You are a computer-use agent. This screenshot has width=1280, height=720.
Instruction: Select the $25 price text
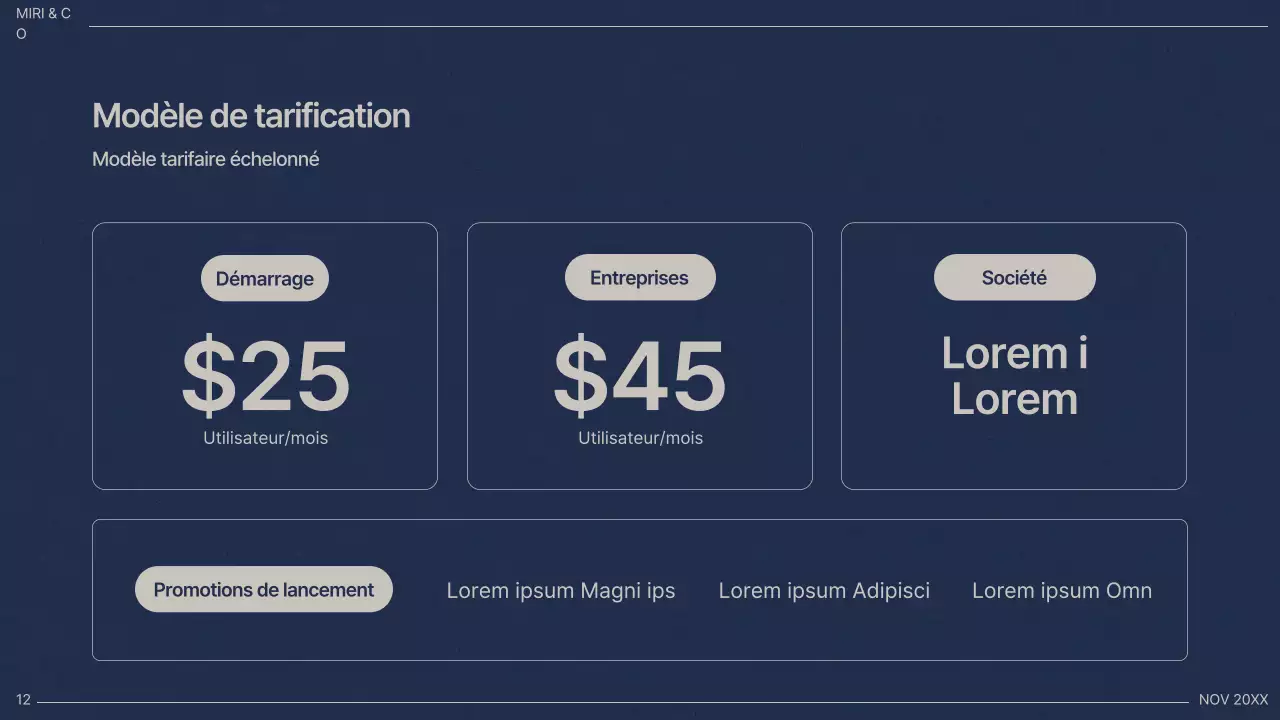coord(265,377)
